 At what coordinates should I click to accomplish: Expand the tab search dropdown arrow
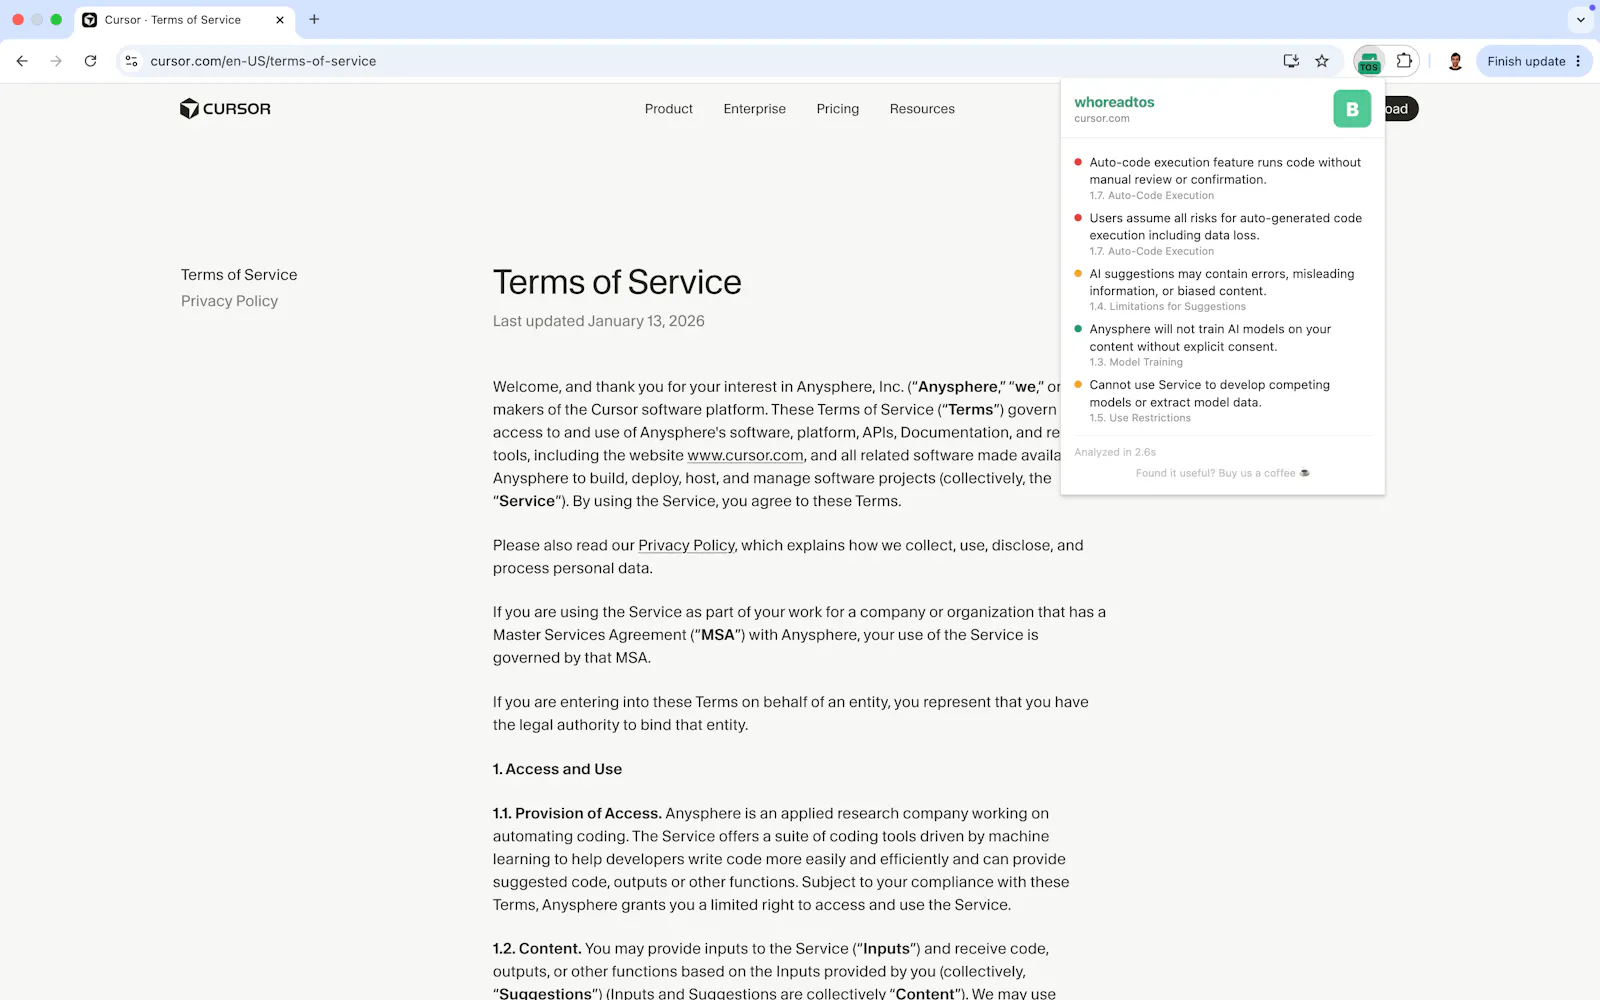[x=1580, y=19]
